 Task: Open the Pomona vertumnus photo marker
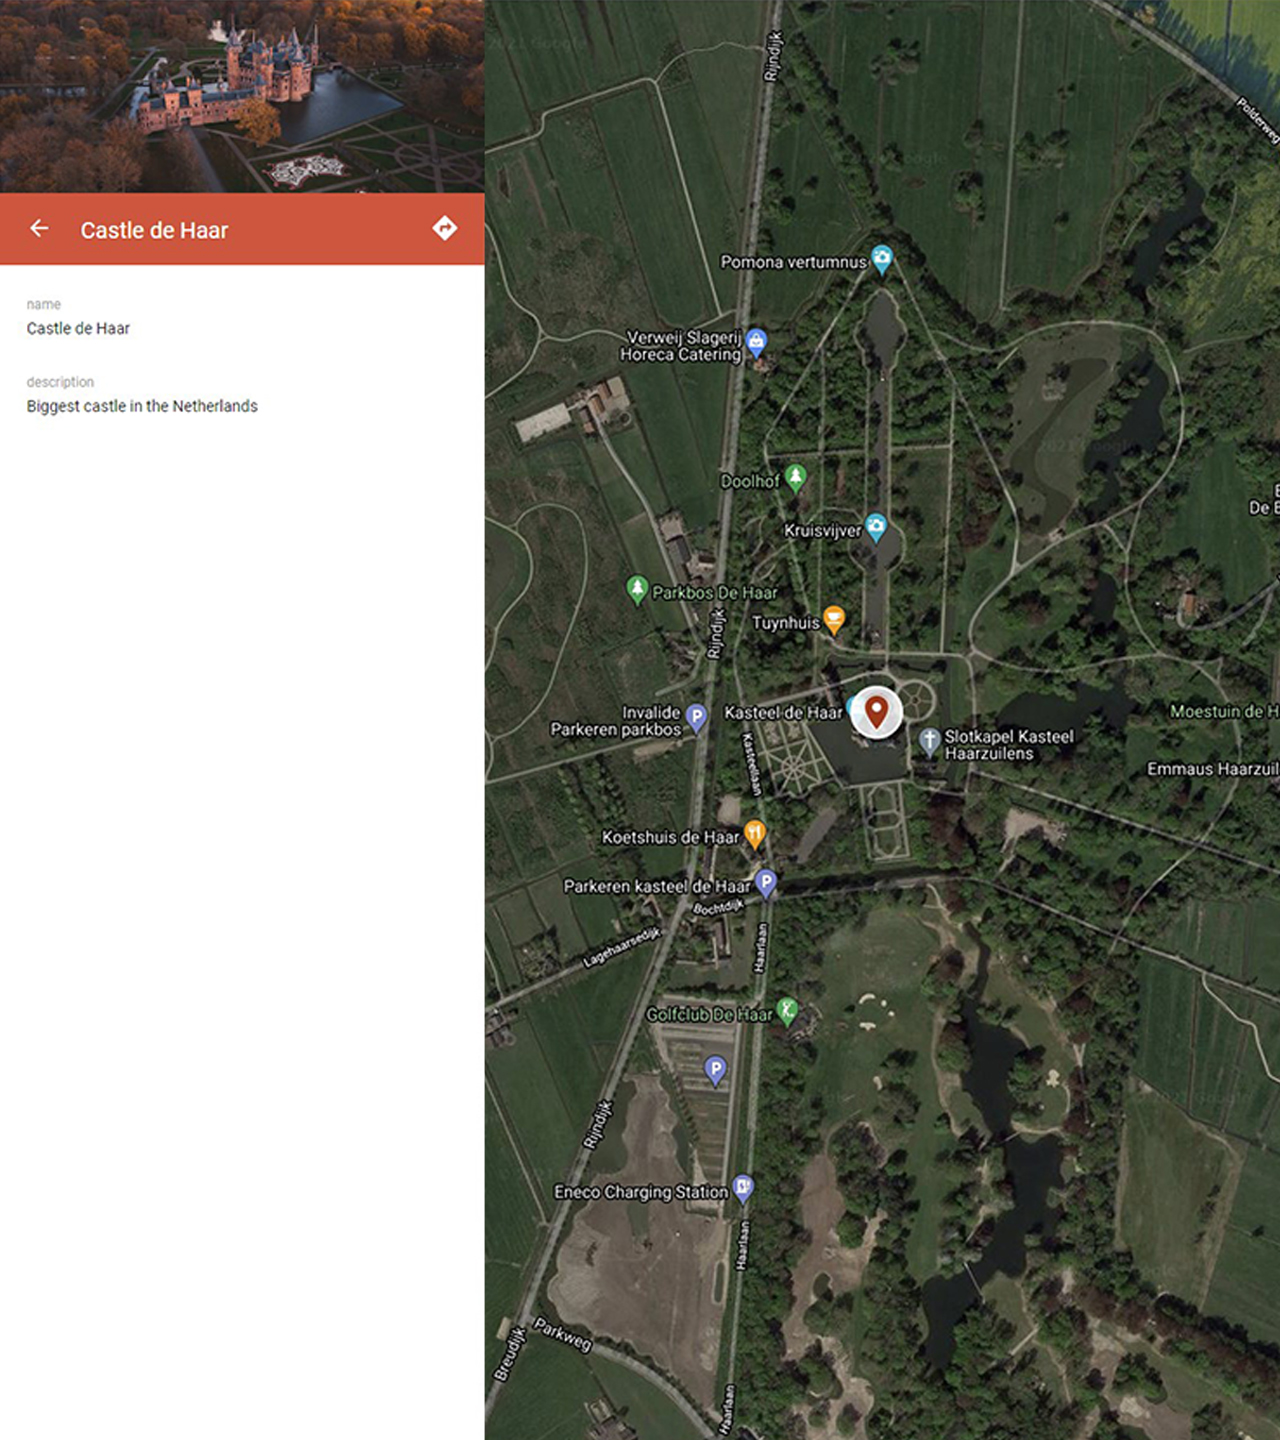coord(881,258)
